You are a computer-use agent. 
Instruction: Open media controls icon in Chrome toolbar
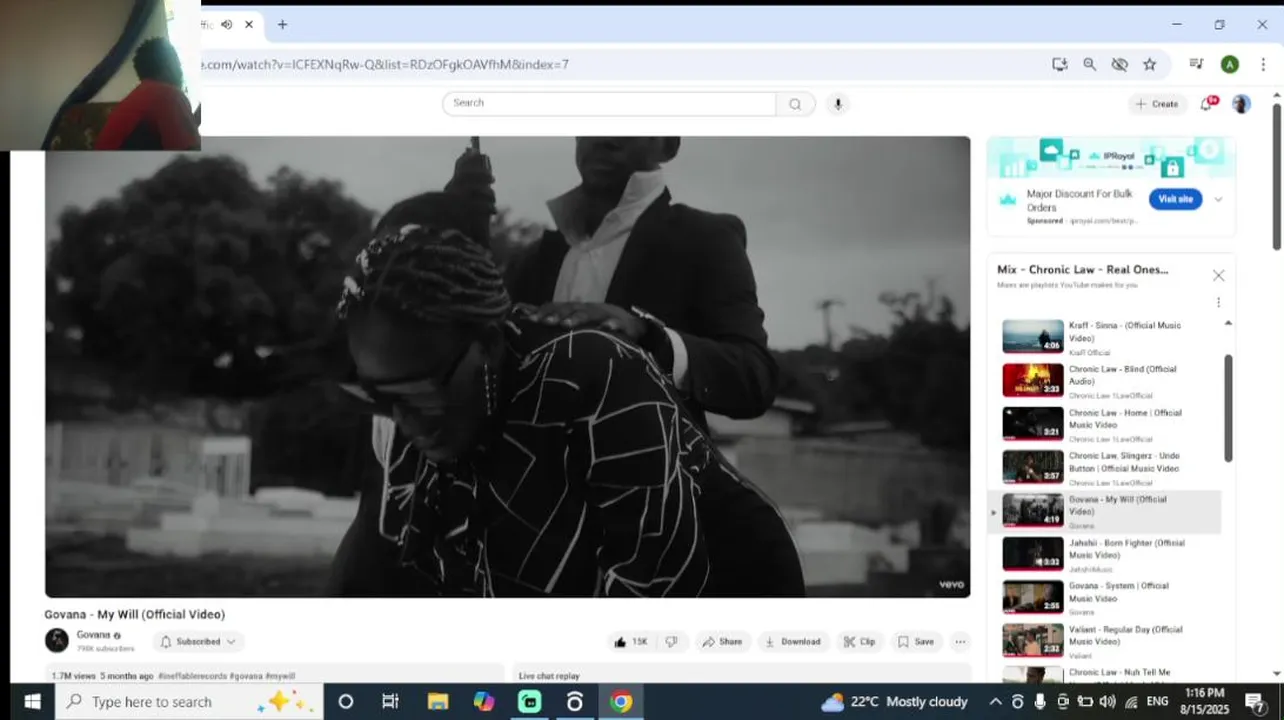[x=1196, y=64]
